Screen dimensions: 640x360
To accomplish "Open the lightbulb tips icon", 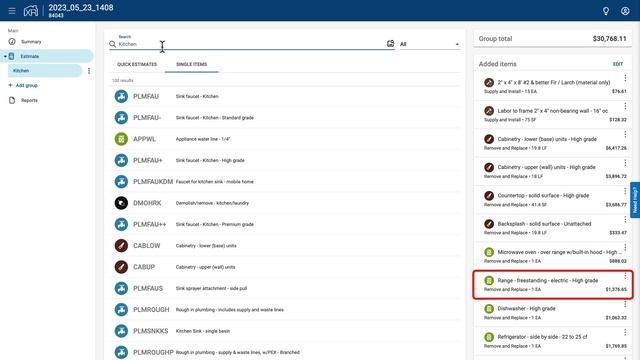I will click(606, 11).
